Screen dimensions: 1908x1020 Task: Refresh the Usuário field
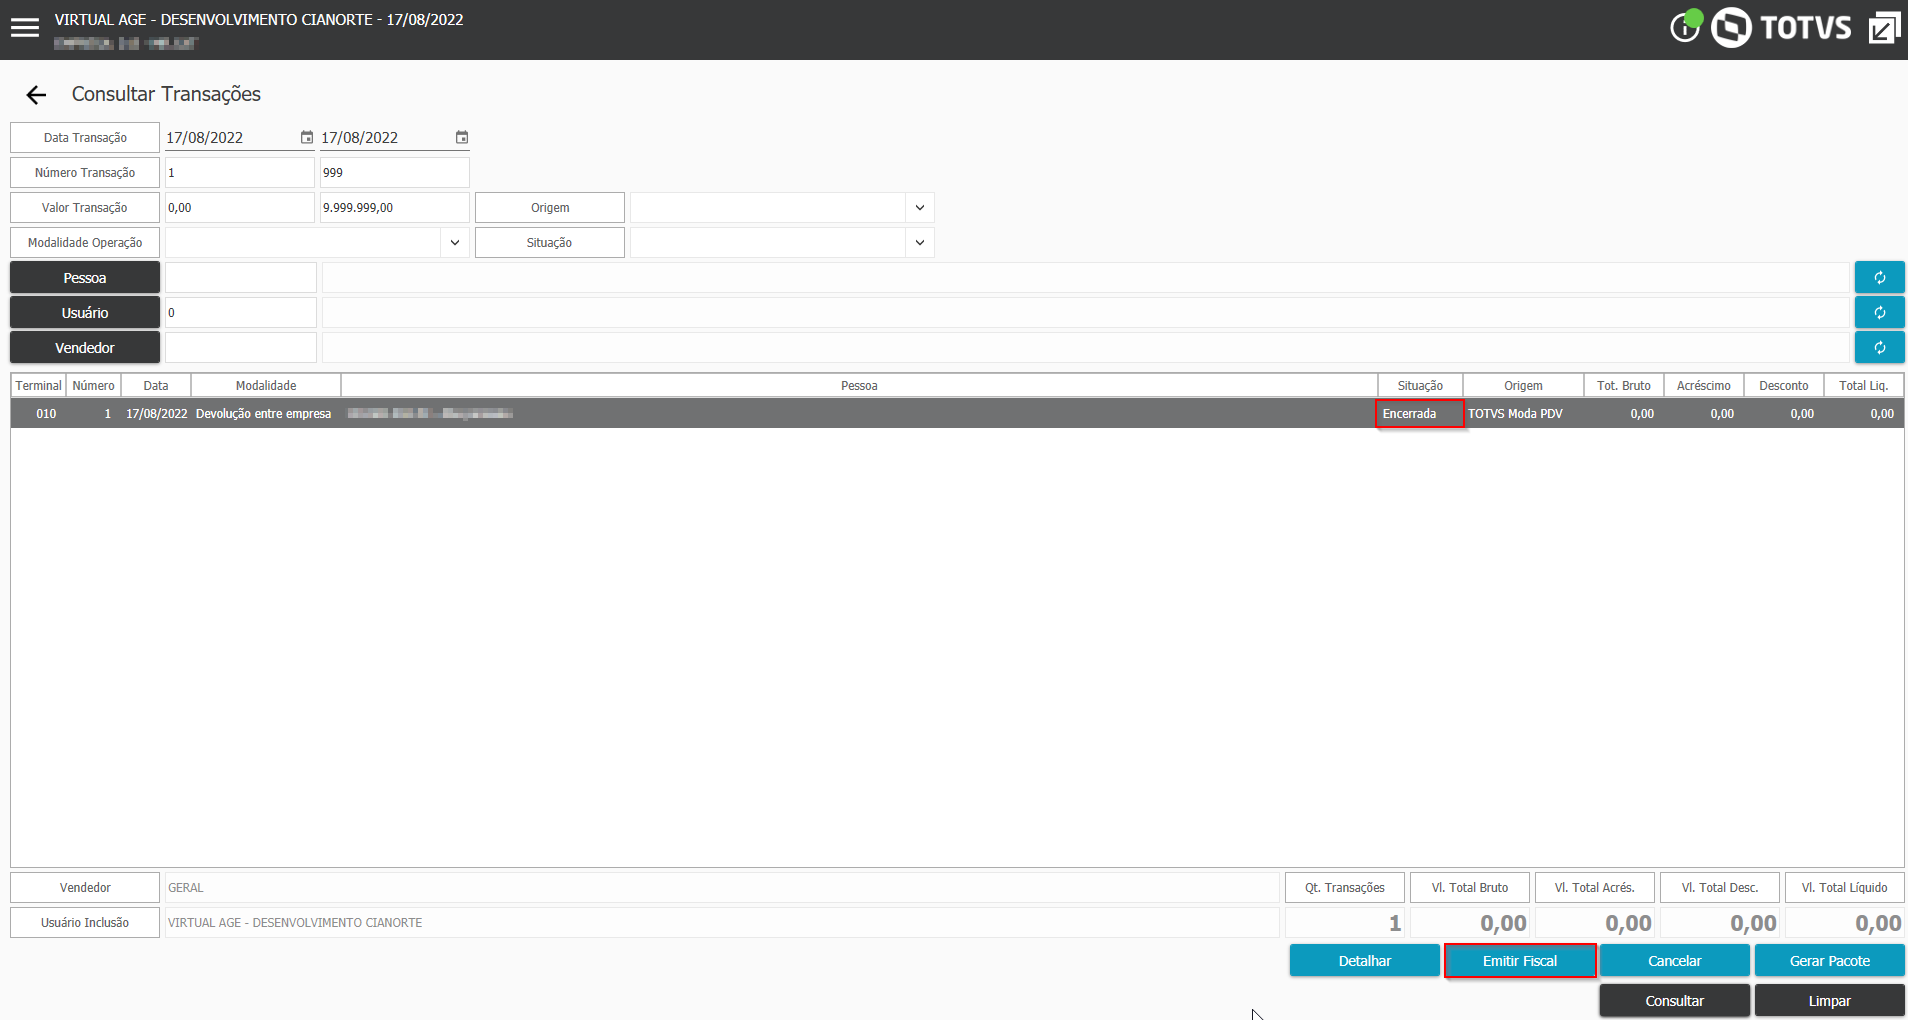click(x=1879, y=313)
